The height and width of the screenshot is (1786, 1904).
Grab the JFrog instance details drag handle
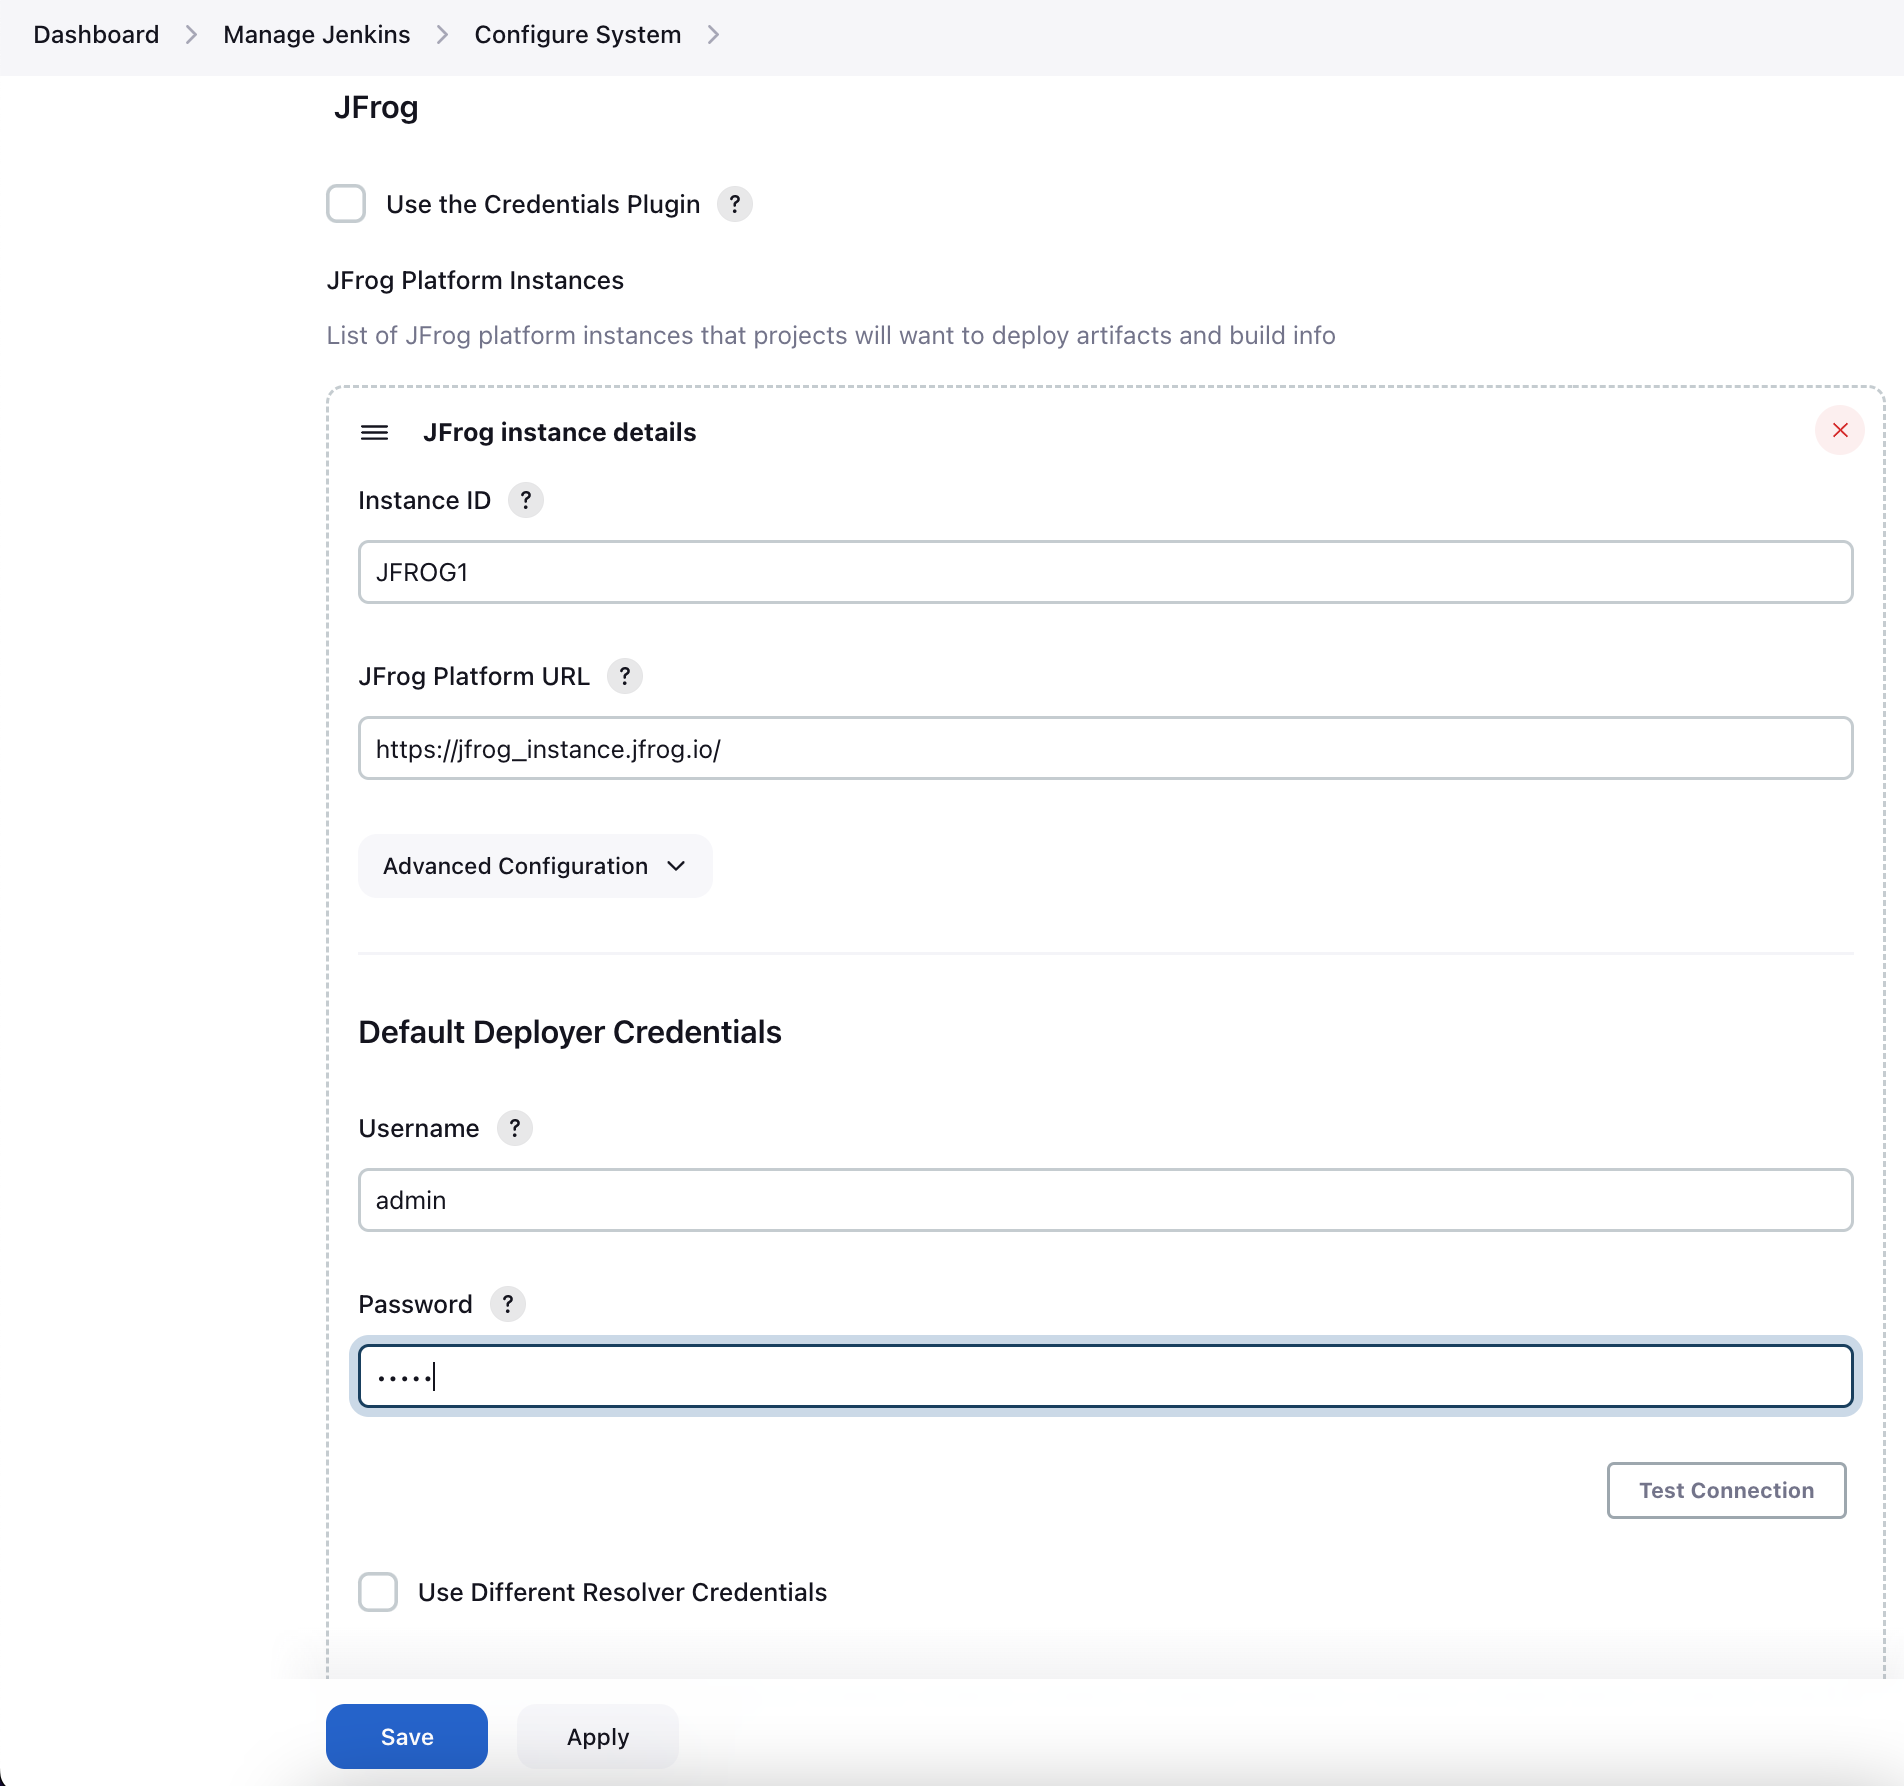click(x=375, y=432)
